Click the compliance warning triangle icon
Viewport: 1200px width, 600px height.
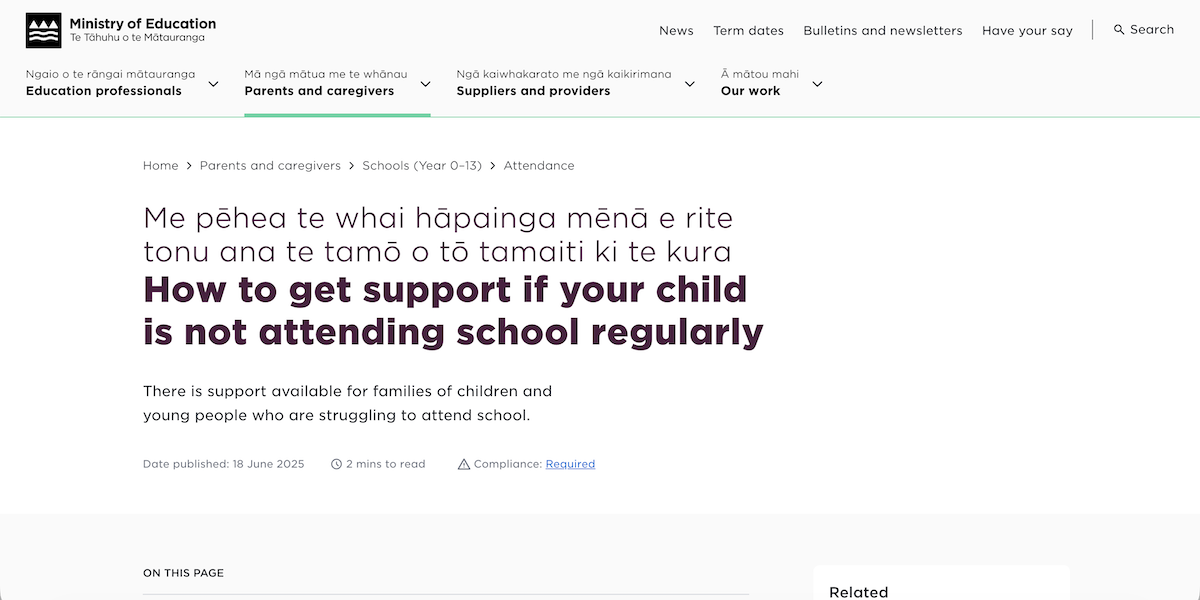463,463
